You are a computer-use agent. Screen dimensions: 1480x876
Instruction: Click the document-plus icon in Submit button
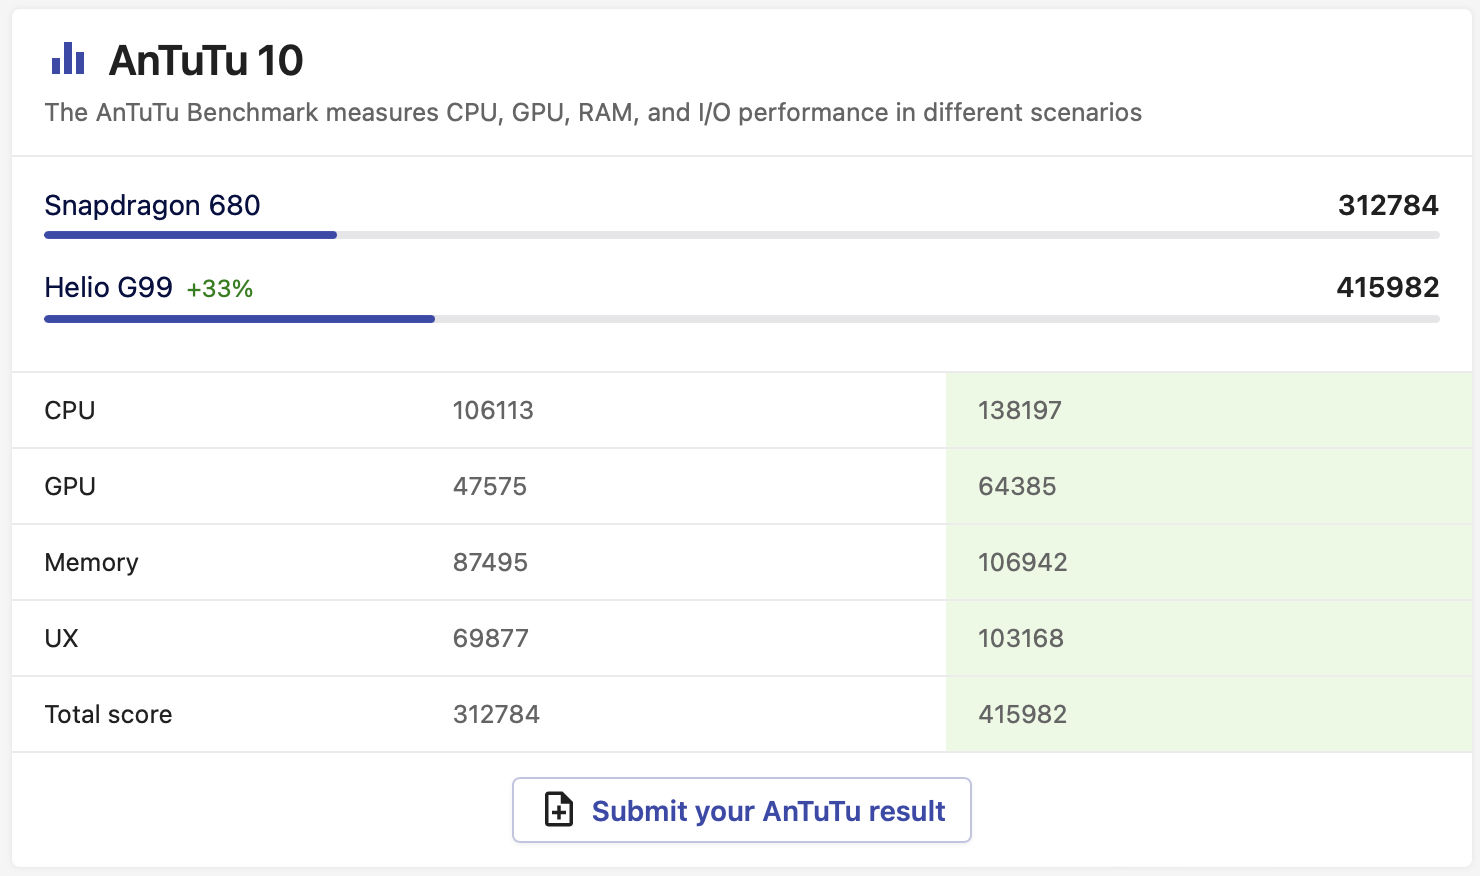(x=559, y=810)
